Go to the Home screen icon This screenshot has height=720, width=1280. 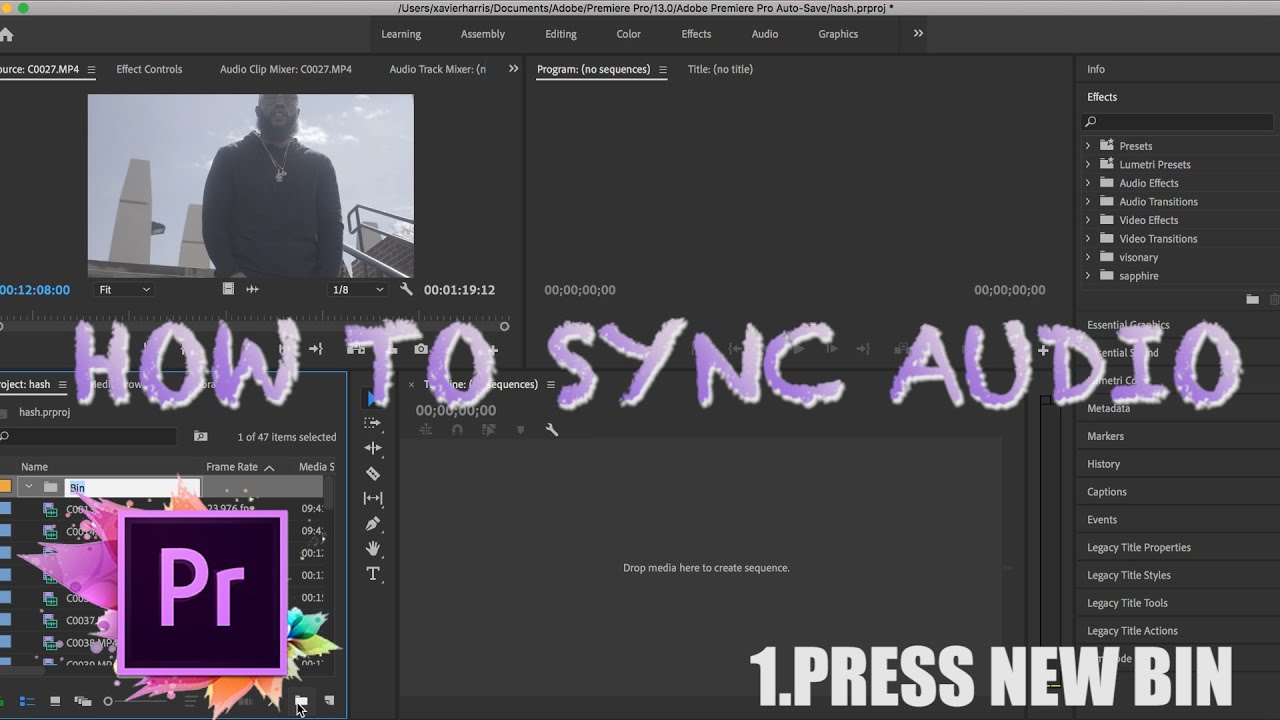tap(5, 34)
